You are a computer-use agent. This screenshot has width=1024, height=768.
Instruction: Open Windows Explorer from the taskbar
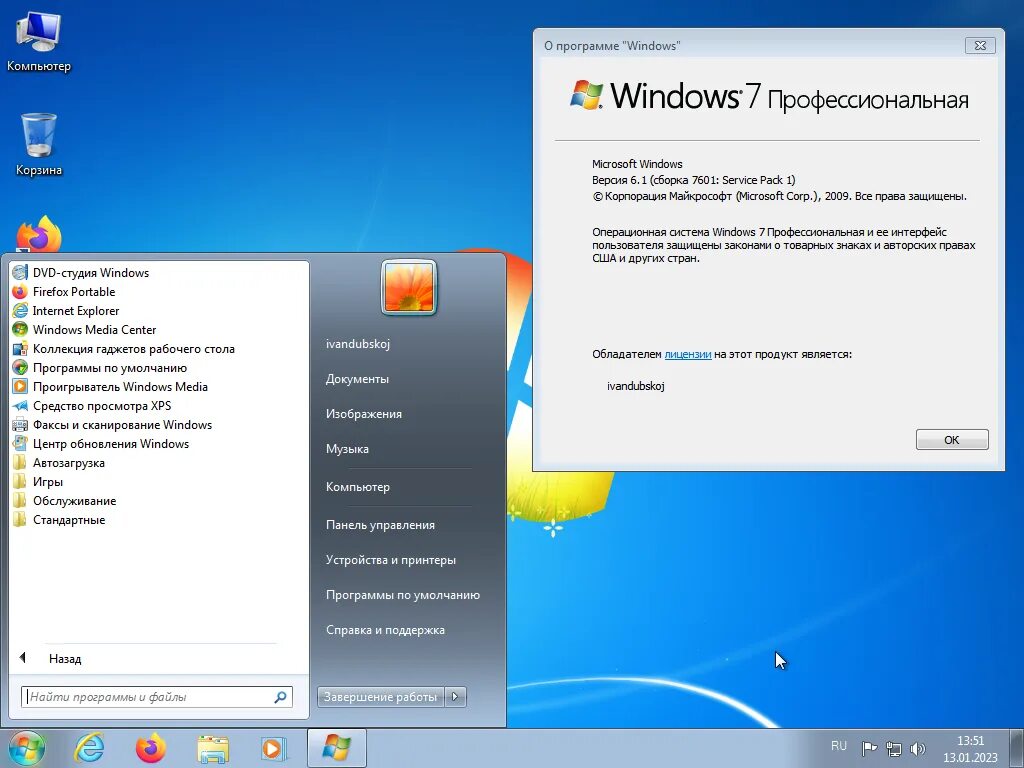[213, 747]
